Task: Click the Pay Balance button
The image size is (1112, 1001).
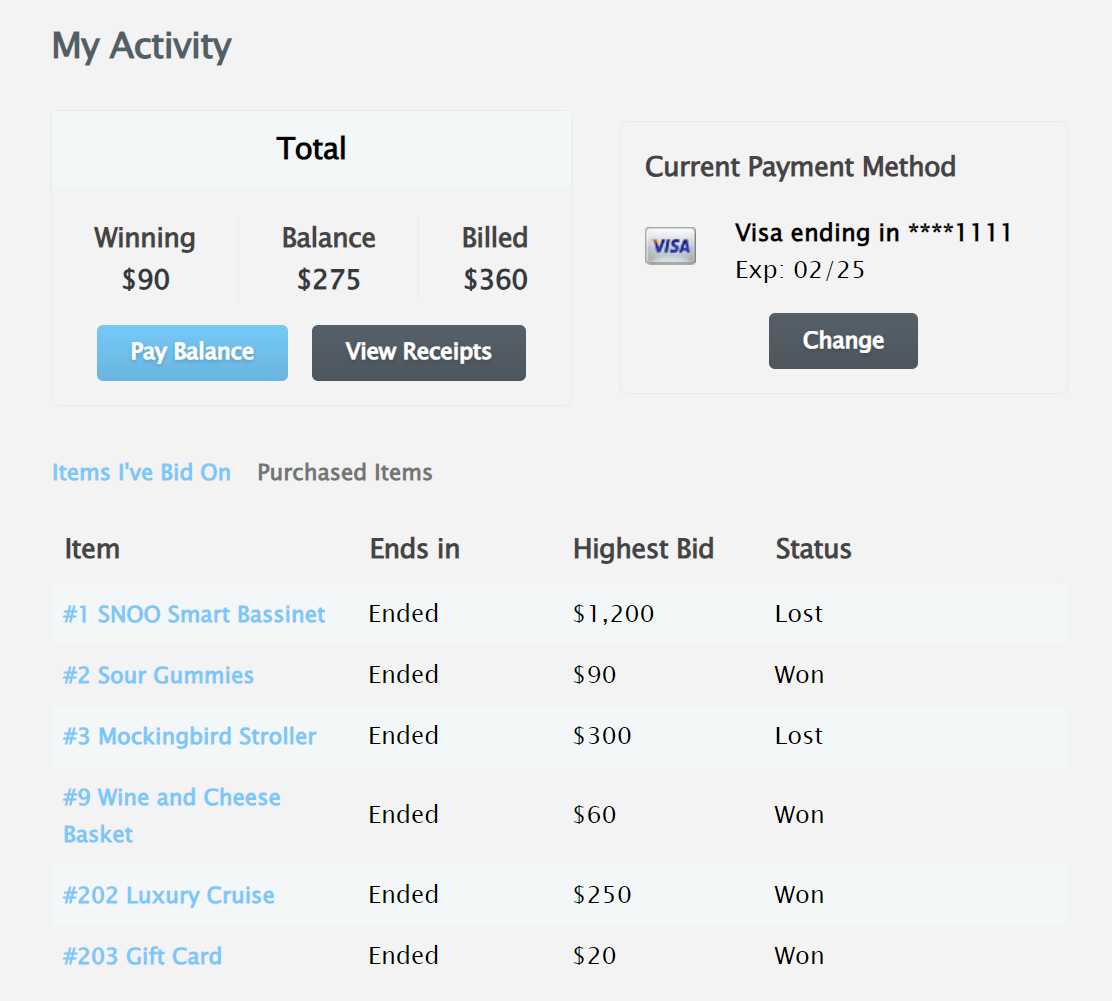Action: click(x=192, y=353)
